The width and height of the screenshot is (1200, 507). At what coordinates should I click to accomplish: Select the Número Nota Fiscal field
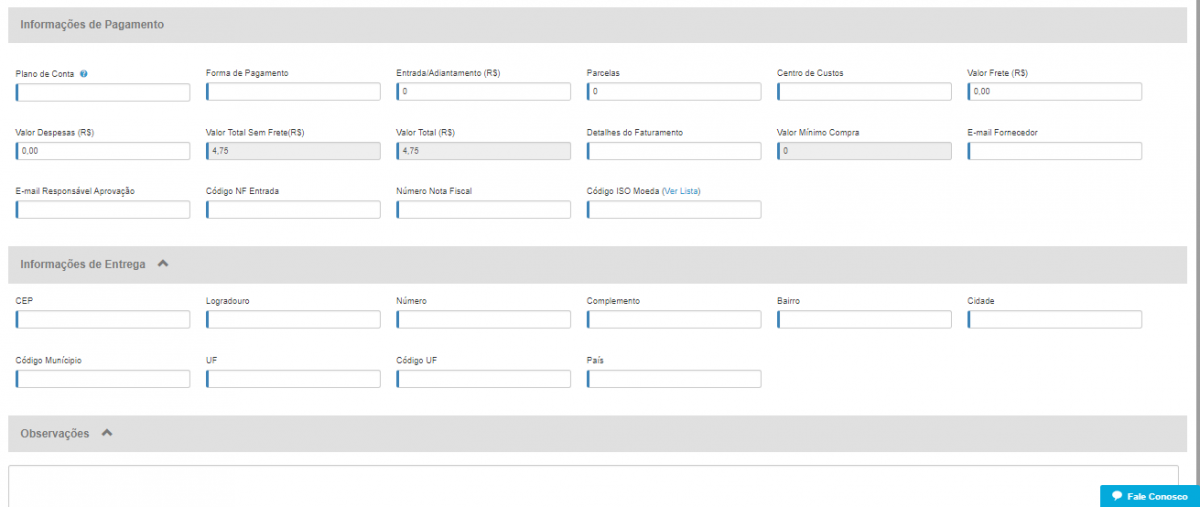(484, 210)
